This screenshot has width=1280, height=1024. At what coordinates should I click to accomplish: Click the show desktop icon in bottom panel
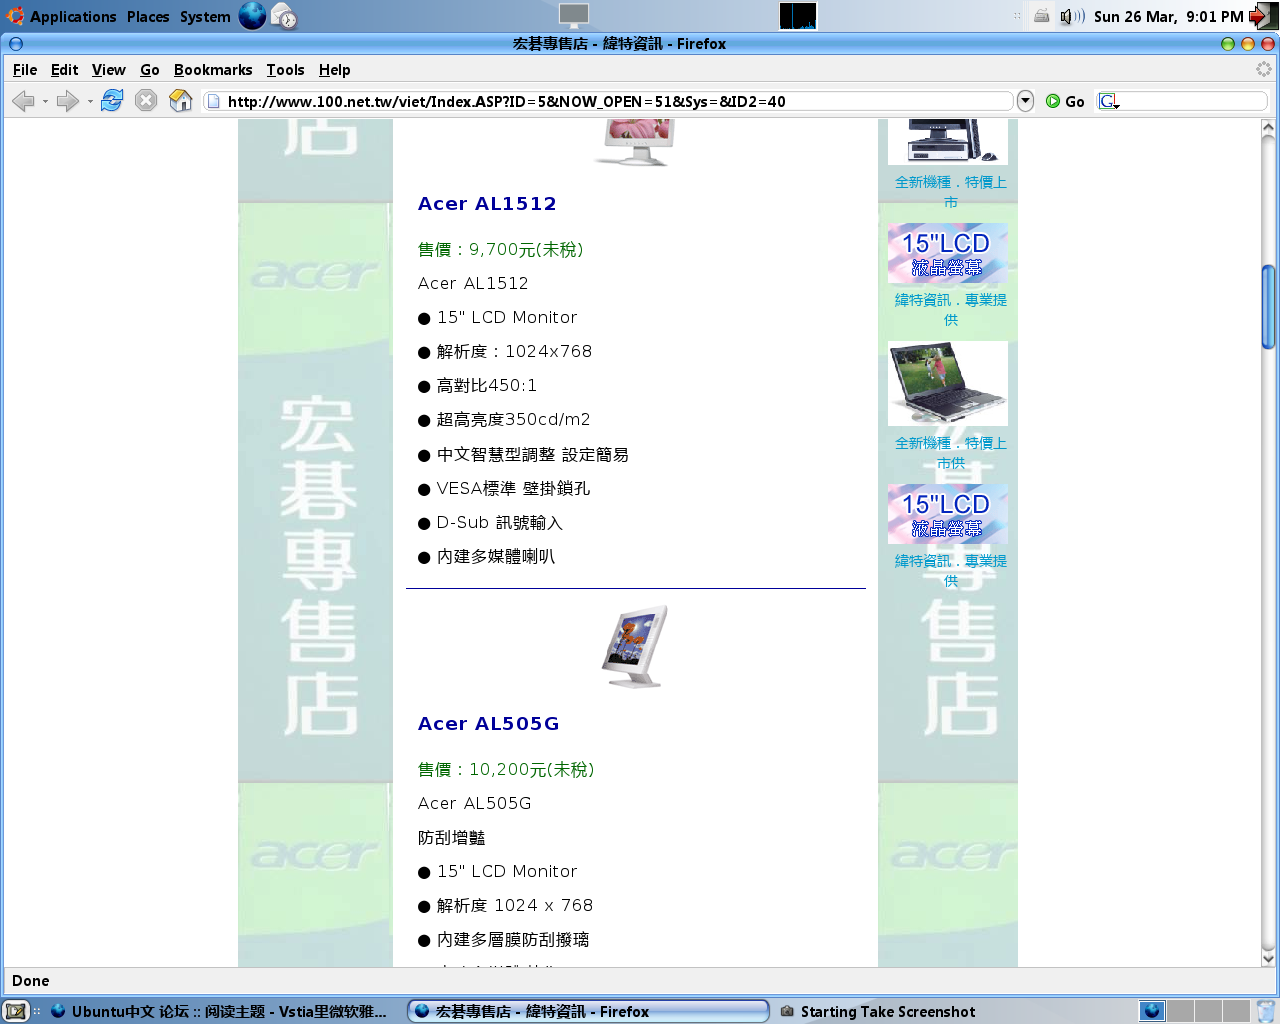(x=16, y=1011)
